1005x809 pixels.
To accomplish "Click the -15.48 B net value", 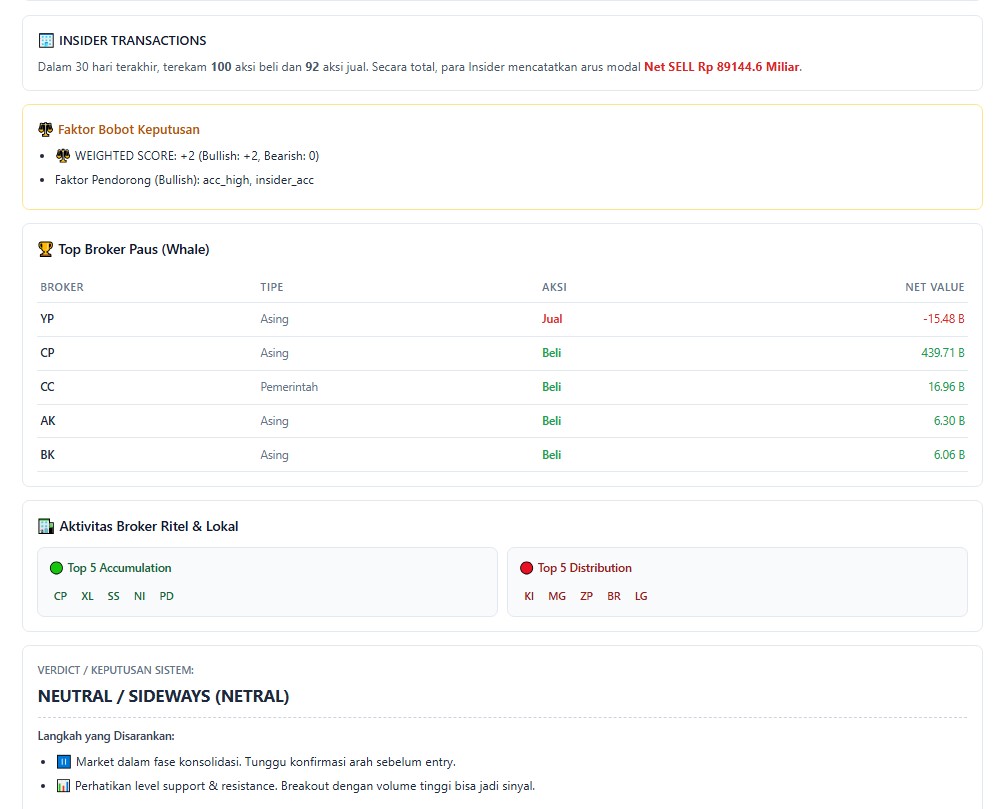I will [x=943, y=319].
